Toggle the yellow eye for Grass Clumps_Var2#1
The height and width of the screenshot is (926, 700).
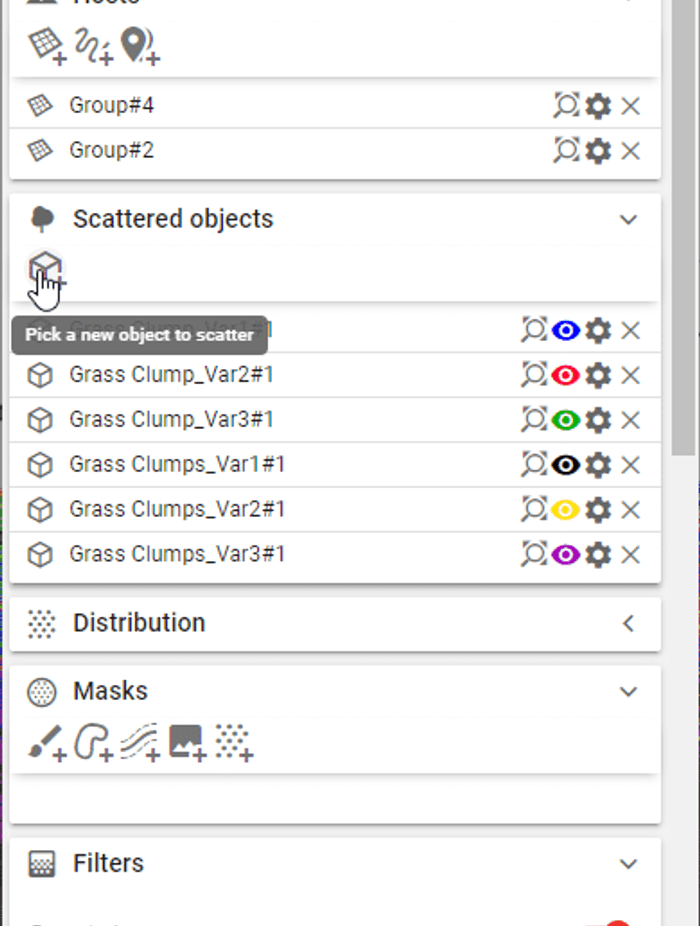click(566, 509)
